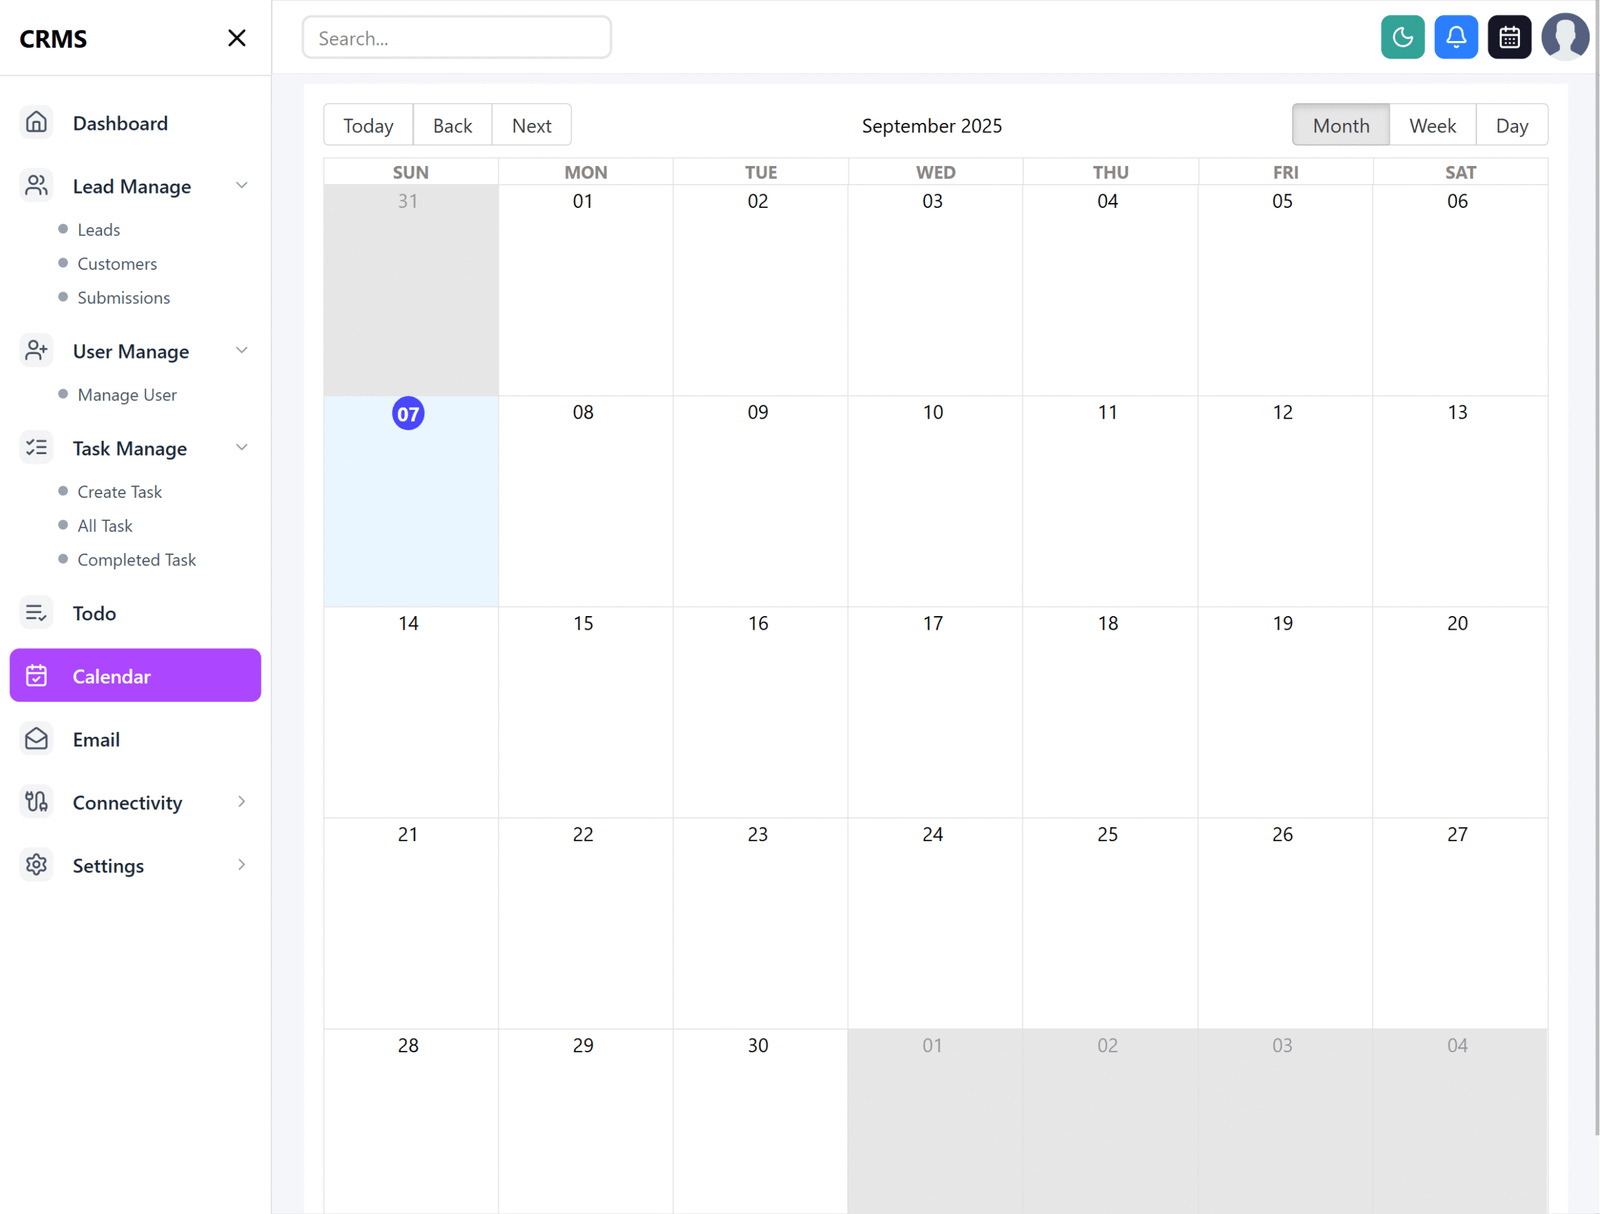Open the Completed Task page
1600x1214 pixels.
(x=136, y=559)
